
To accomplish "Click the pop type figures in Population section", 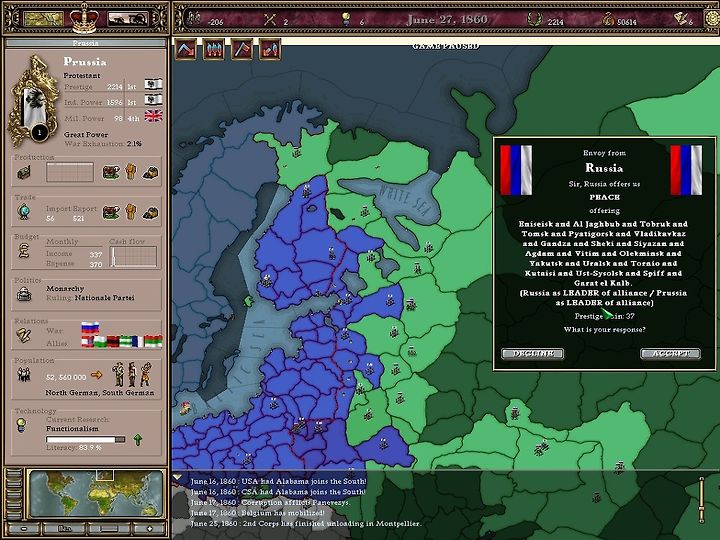I will (132, 374).
